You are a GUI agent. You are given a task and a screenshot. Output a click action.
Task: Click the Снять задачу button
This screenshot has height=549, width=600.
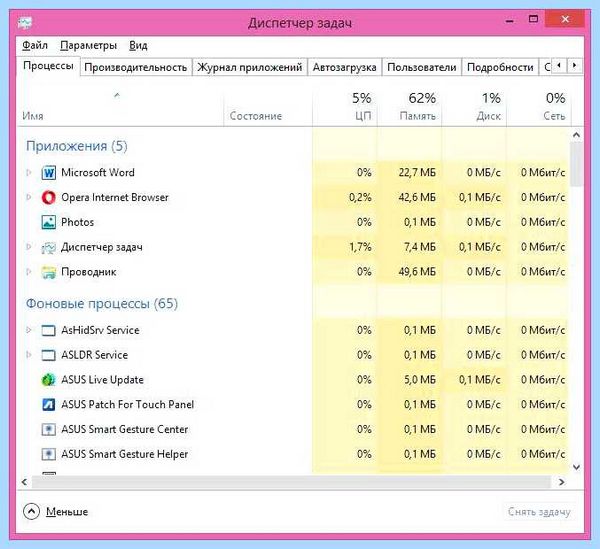(539, 512)
